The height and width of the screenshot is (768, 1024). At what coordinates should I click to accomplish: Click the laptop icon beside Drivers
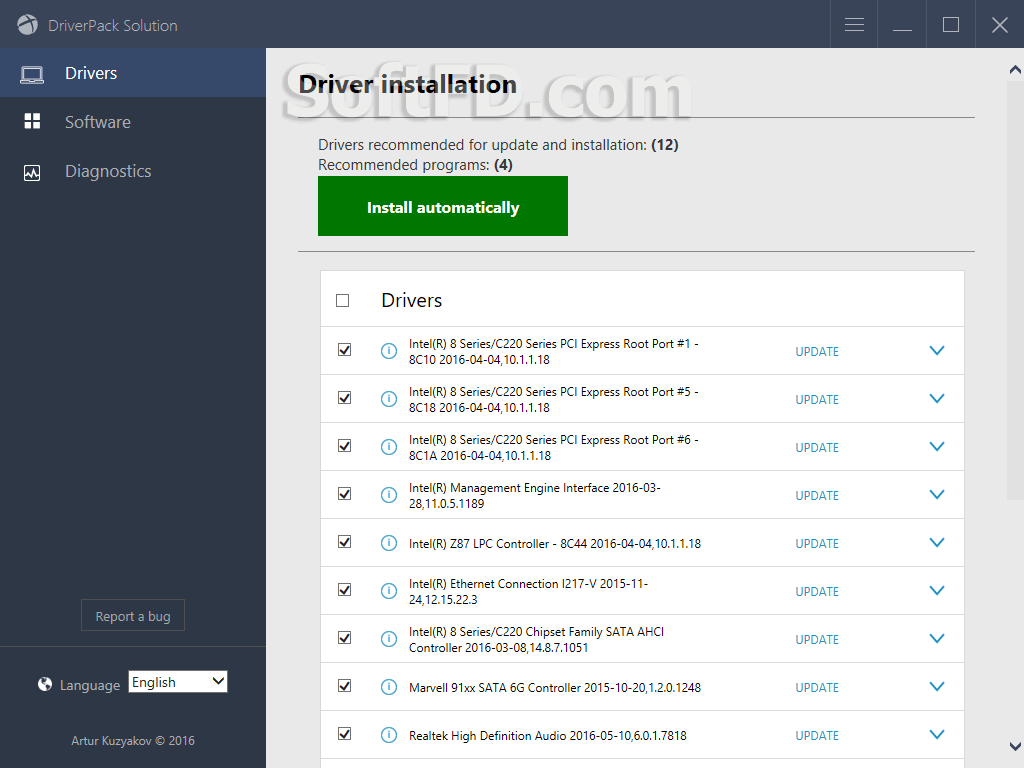[x=32, y=74]
